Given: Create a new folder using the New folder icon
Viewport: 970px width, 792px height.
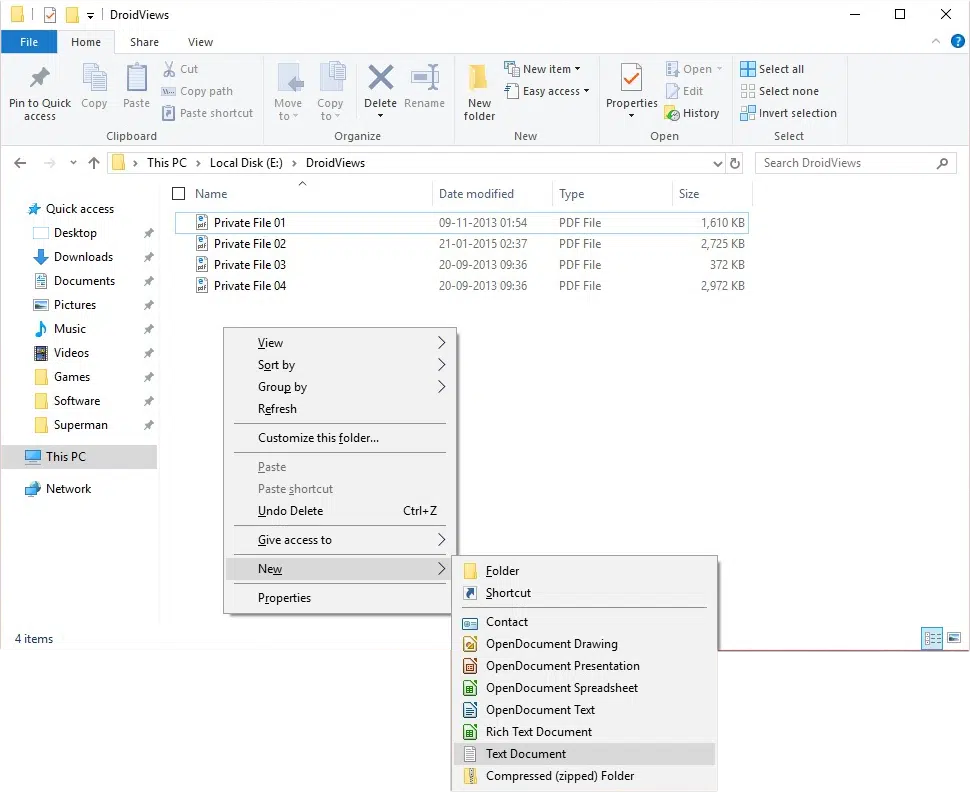Looking at the screenshot, I should pyautogui.click(x=478, y=89).
